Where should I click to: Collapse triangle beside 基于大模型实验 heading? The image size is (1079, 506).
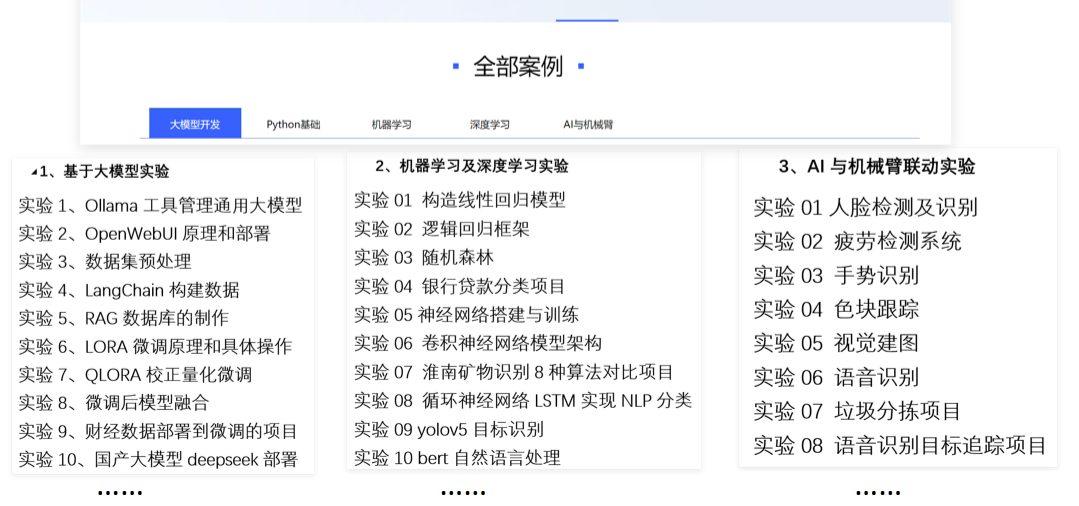pyautogui.click(x=34, y=172)
